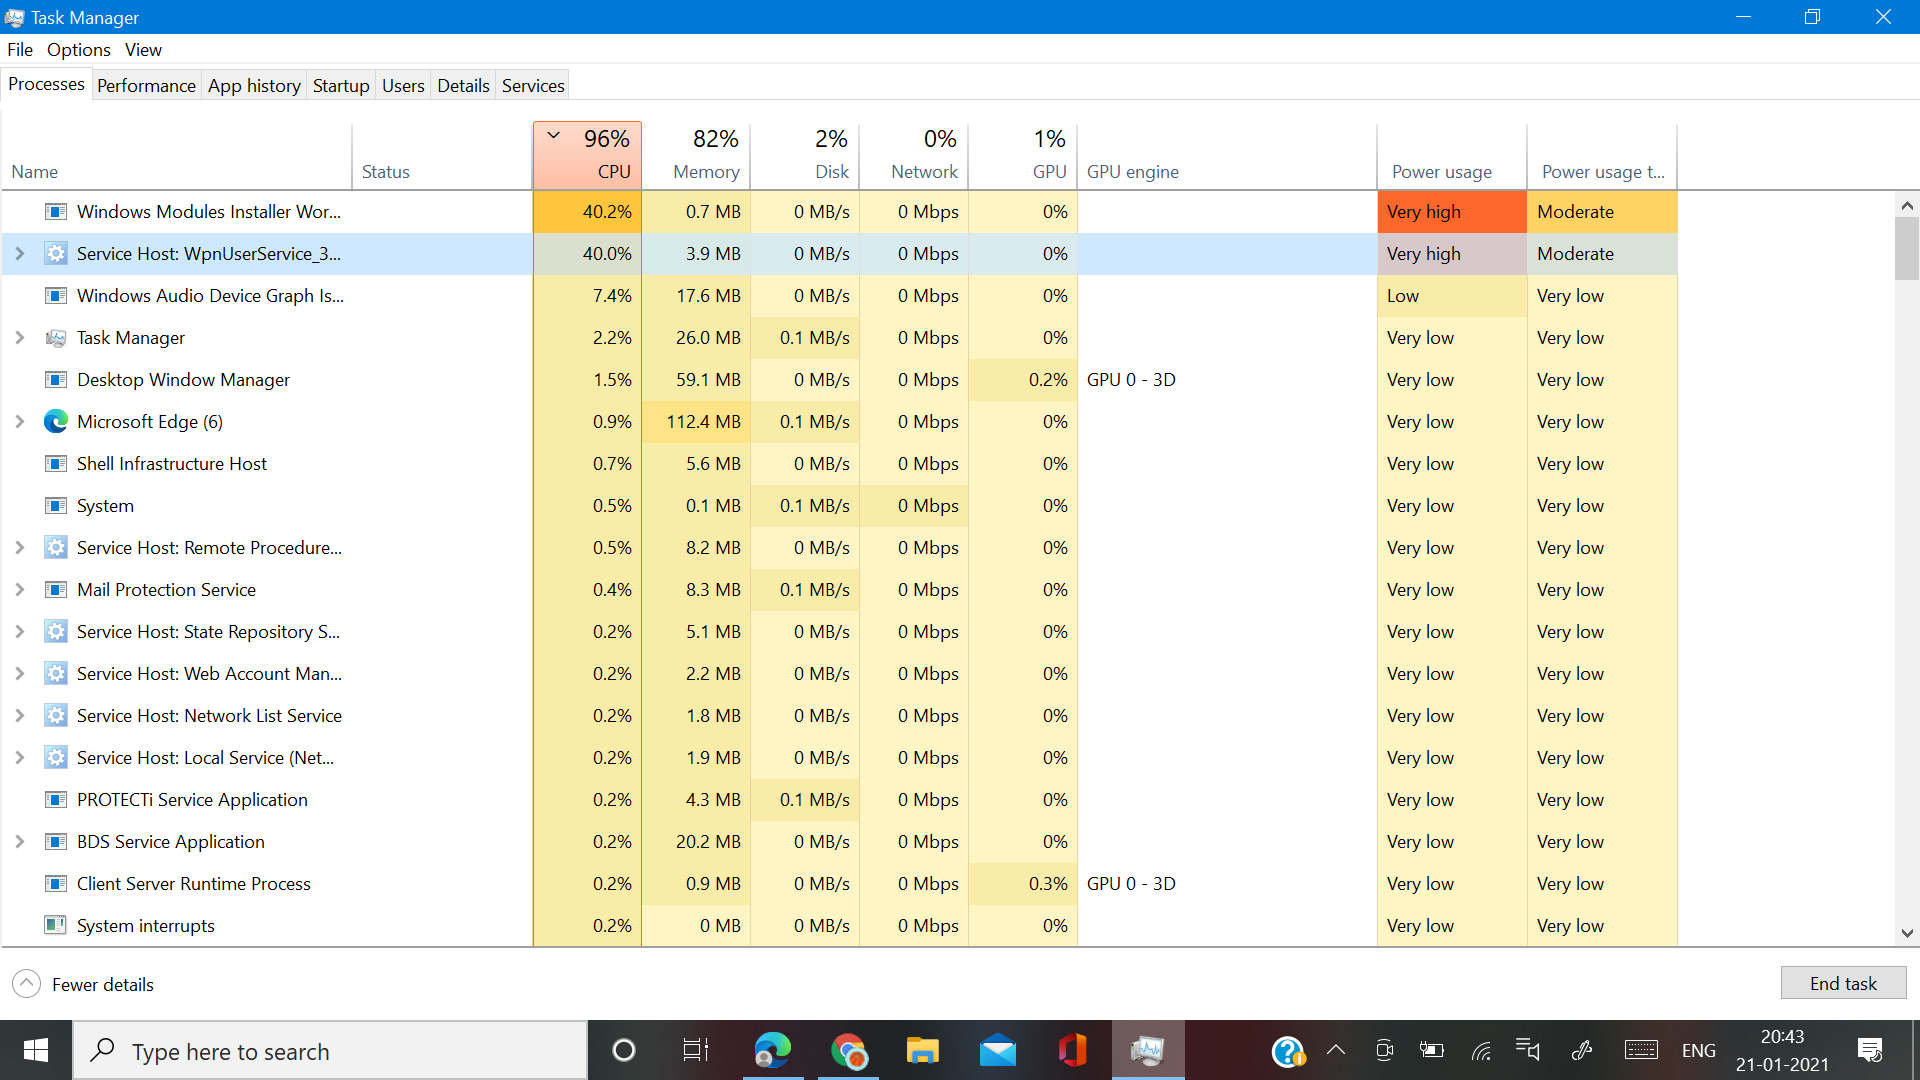Sort processes by the CPU column header
This screenshot has width=1920, height=1080.
point(587,155)
